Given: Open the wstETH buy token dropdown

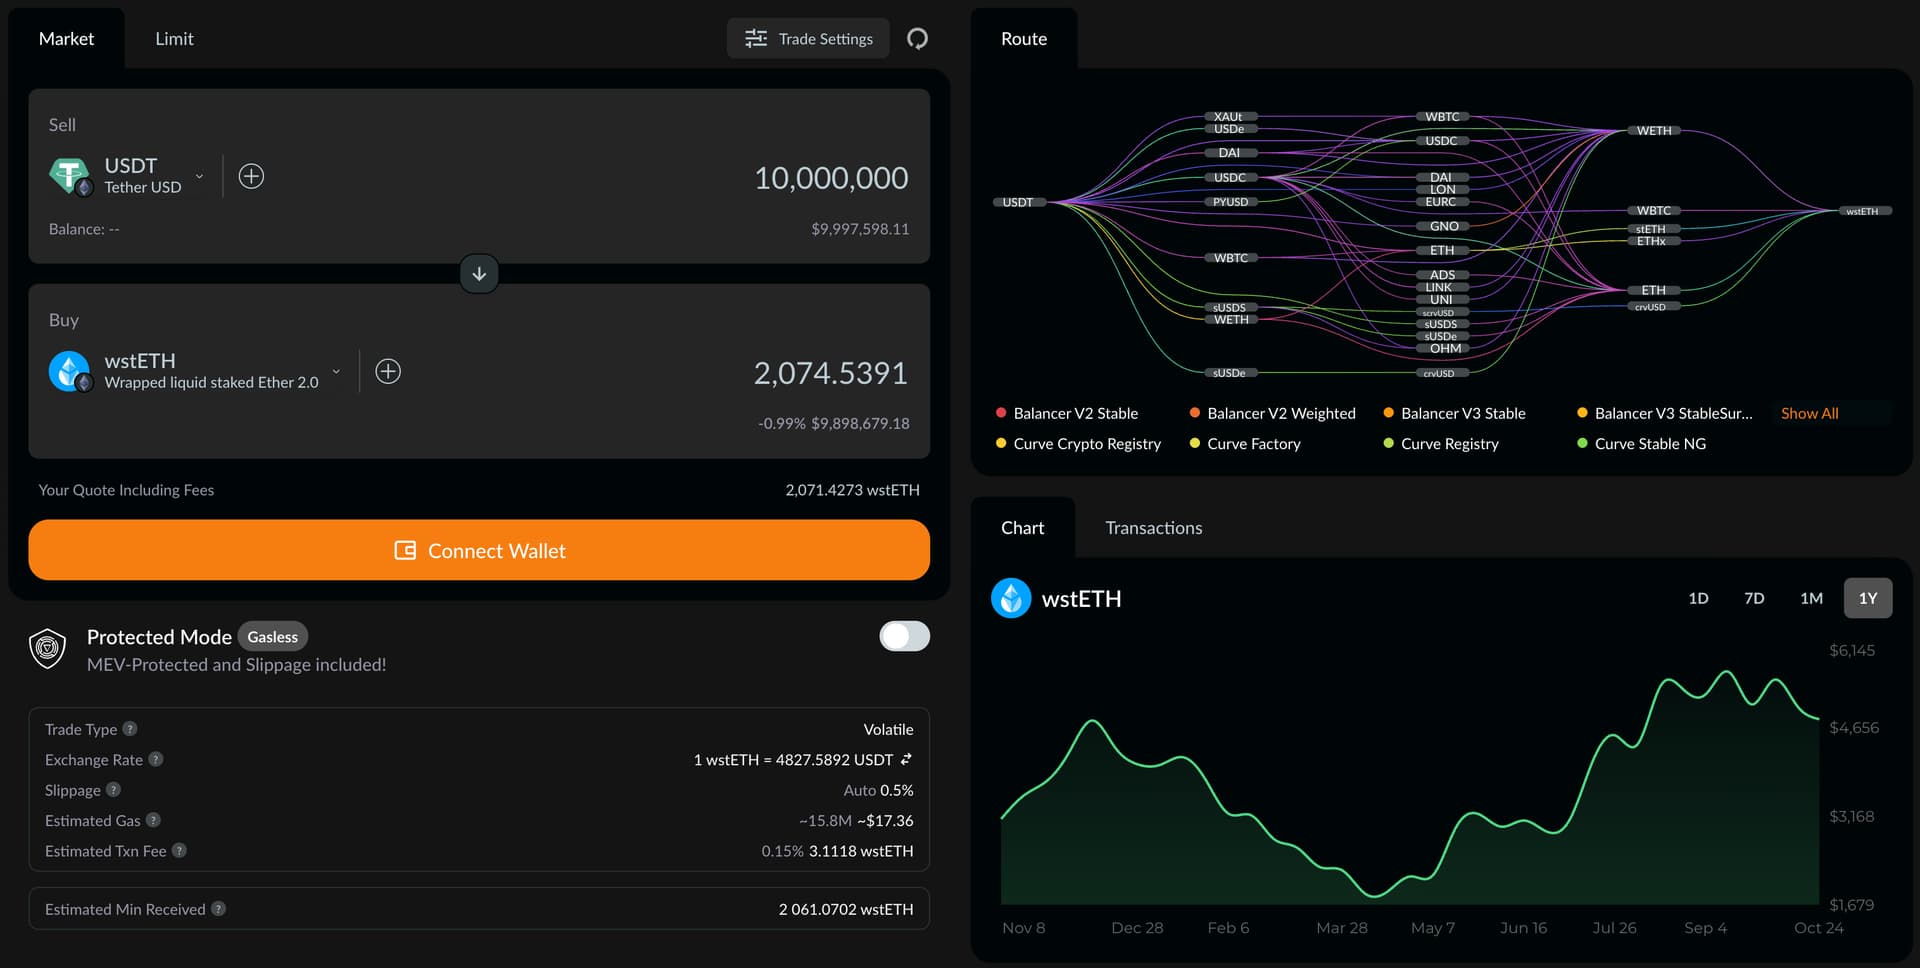Looking at the screenshot, I should tap(336, 372).
